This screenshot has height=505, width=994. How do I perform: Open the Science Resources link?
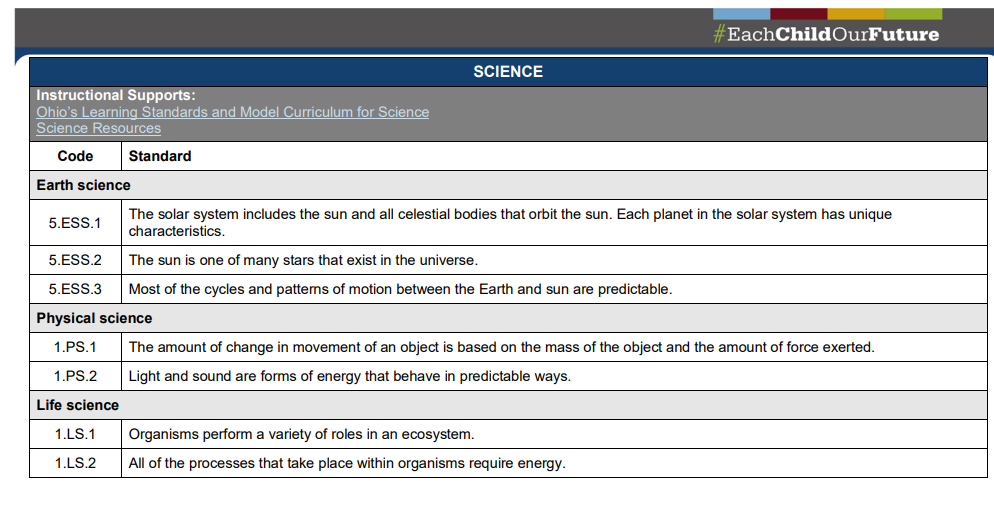pos(98,128)
